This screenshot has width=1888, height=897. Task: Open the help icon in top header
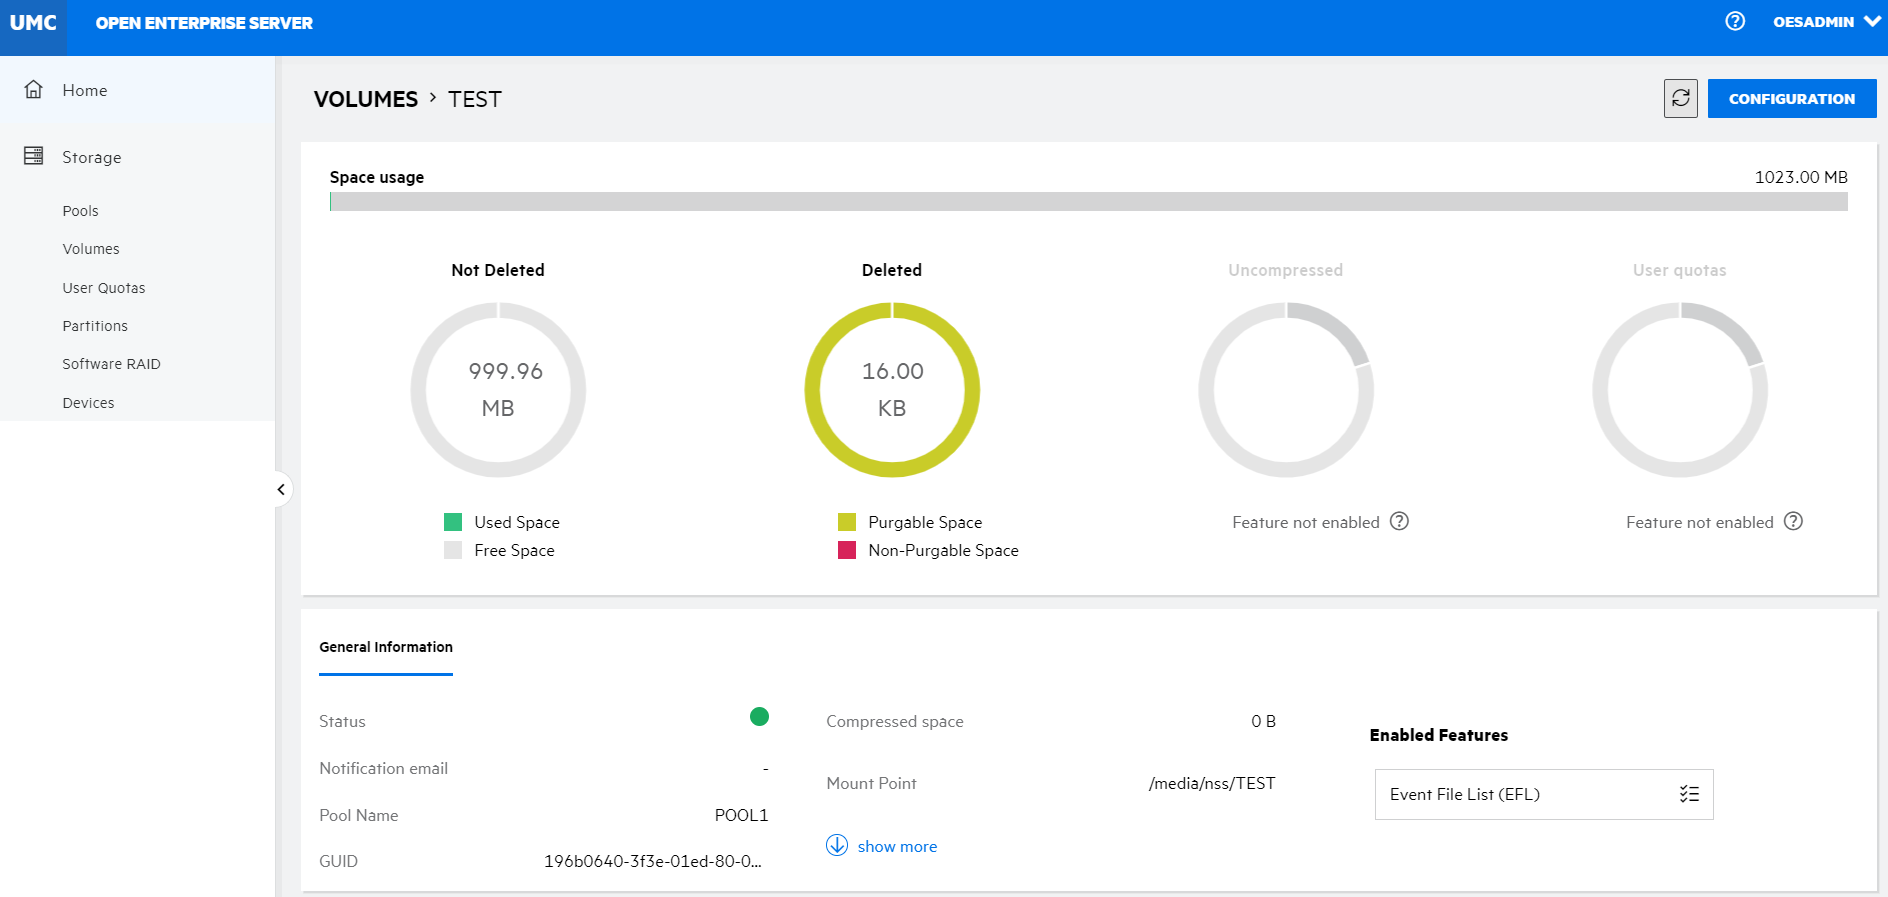(x=1735, y=21)
